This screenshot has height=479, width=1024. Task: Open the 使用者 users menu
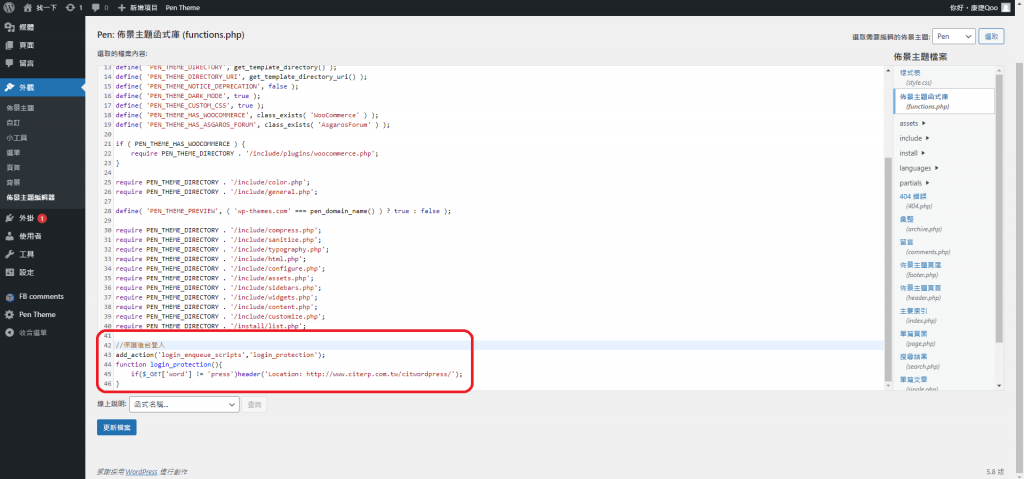(x=30, y=236)
